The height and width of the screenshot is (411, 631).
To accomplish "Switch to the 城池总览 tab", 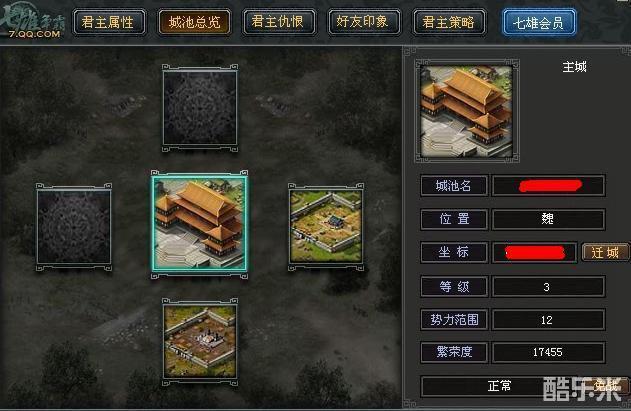I will (x=194, y=22).
